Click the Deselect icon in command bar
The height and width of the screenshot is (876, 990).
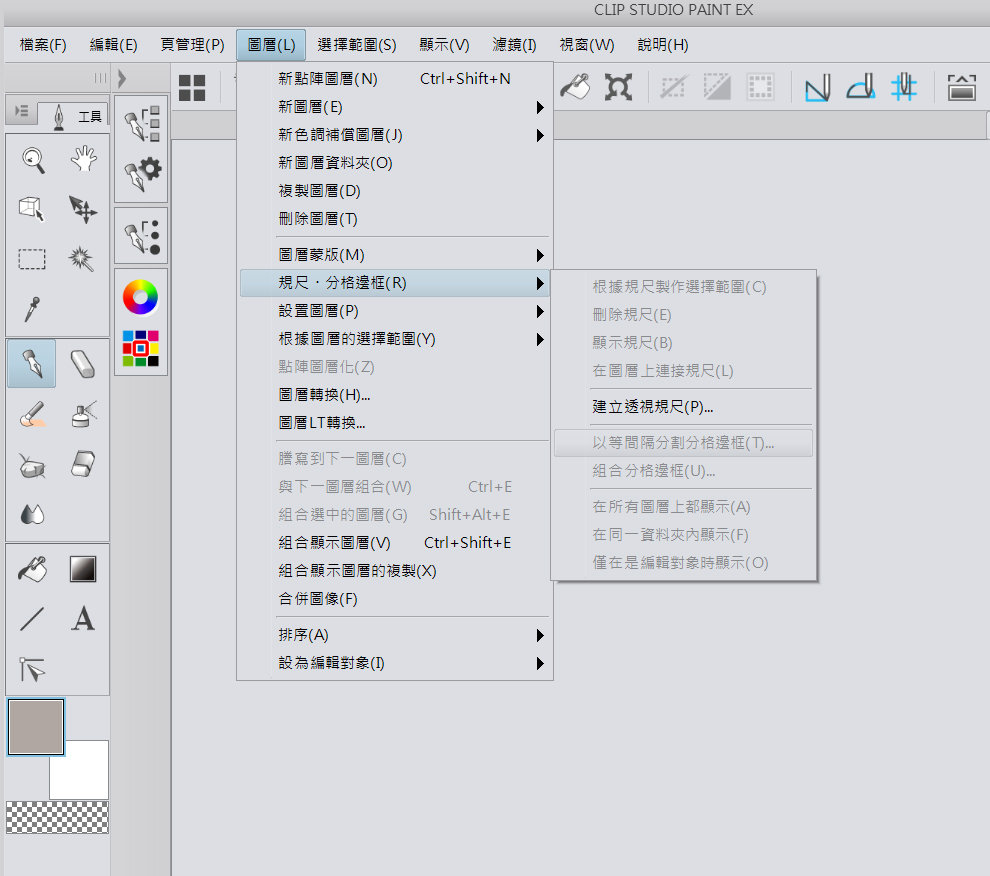[x=673, y=87]
